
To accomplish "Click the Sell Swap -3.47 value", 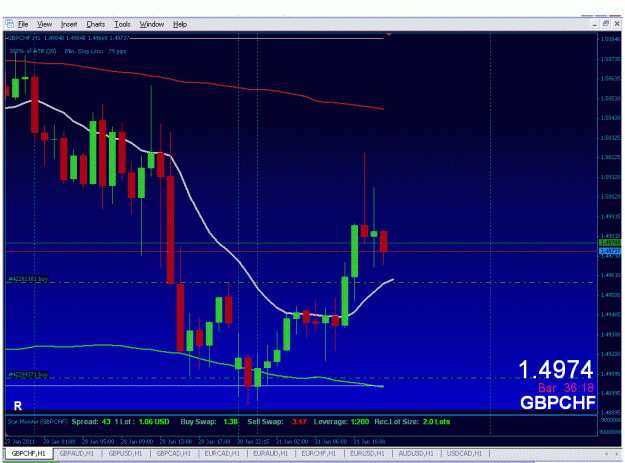I will pyautogui.click(x=298, y=422).
